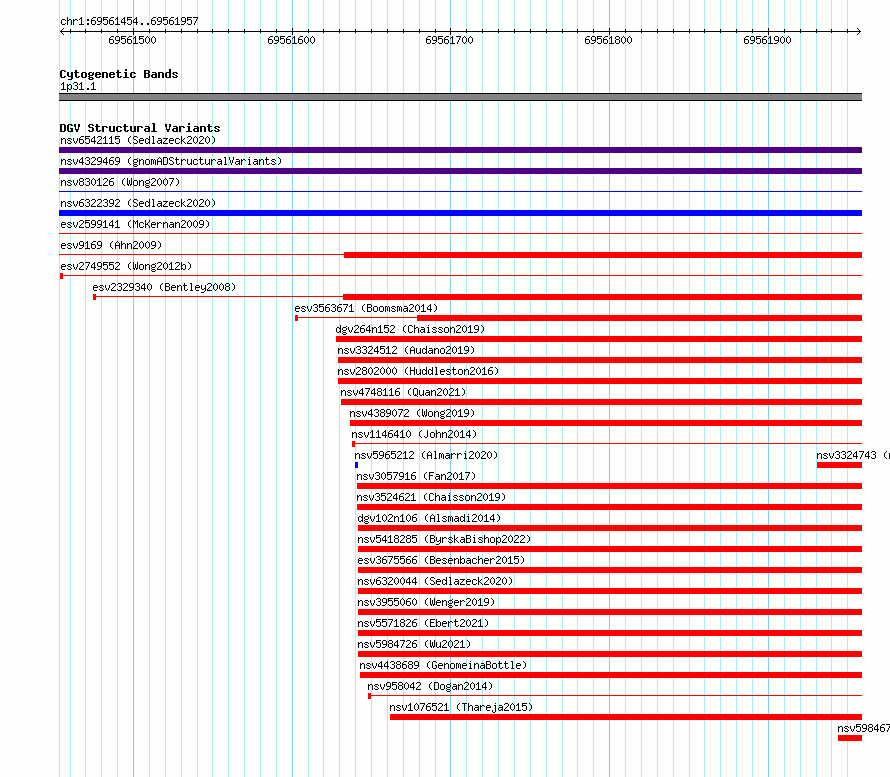Click nsv5984726 (Wu2021) label
The width and height of the screenshot is (890, 777).
[x=414, y=644]
